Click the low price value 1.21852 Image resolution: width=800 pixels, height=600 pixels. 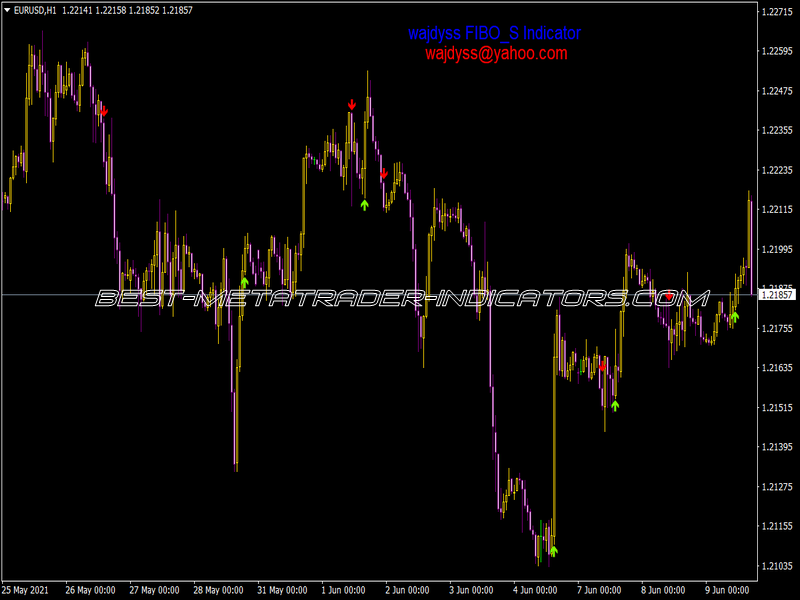pyautogui.click(x=144, y=10)
